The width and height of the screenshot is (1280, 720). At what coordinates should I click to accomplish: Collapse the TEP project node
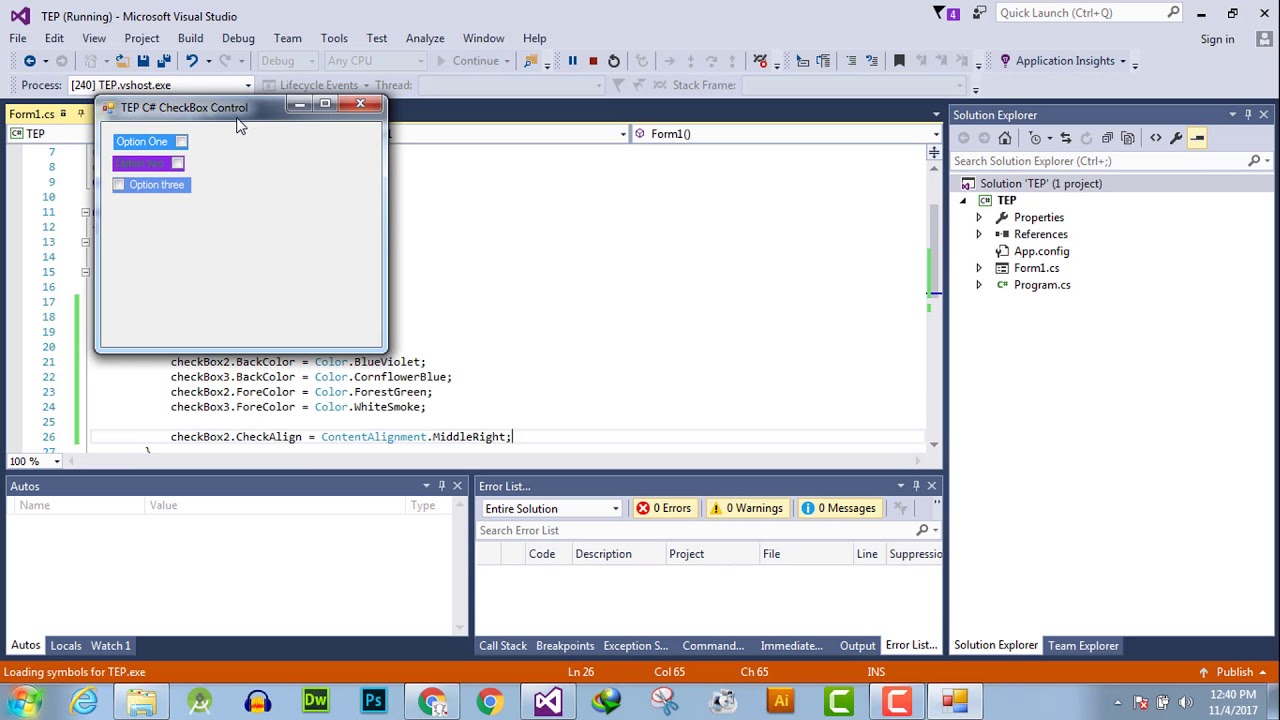point(963,201)
